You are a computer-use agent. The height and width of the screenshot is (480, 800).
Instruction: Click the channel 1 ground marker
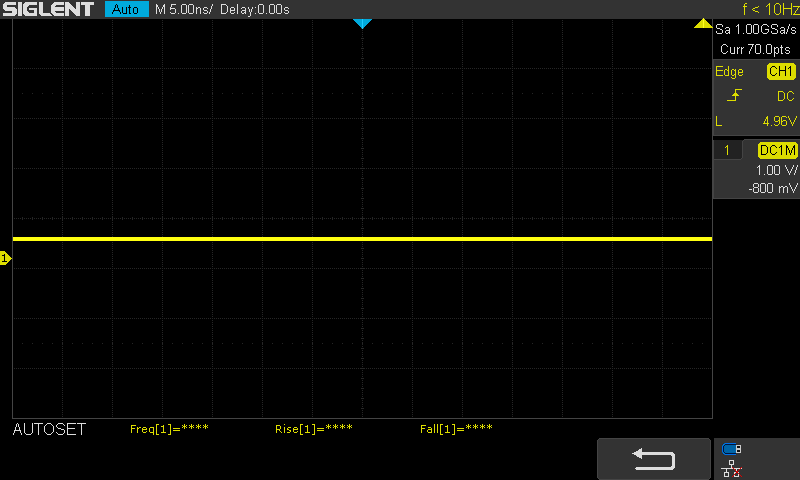pyautogui.click(x=5, y=258)
